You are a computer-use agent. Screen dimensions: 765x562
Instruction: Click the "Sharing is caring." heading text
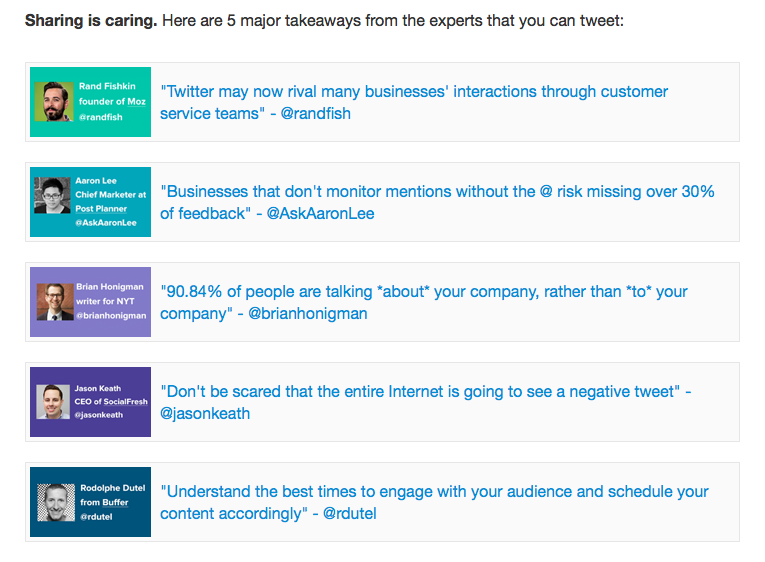coord(91,20)
